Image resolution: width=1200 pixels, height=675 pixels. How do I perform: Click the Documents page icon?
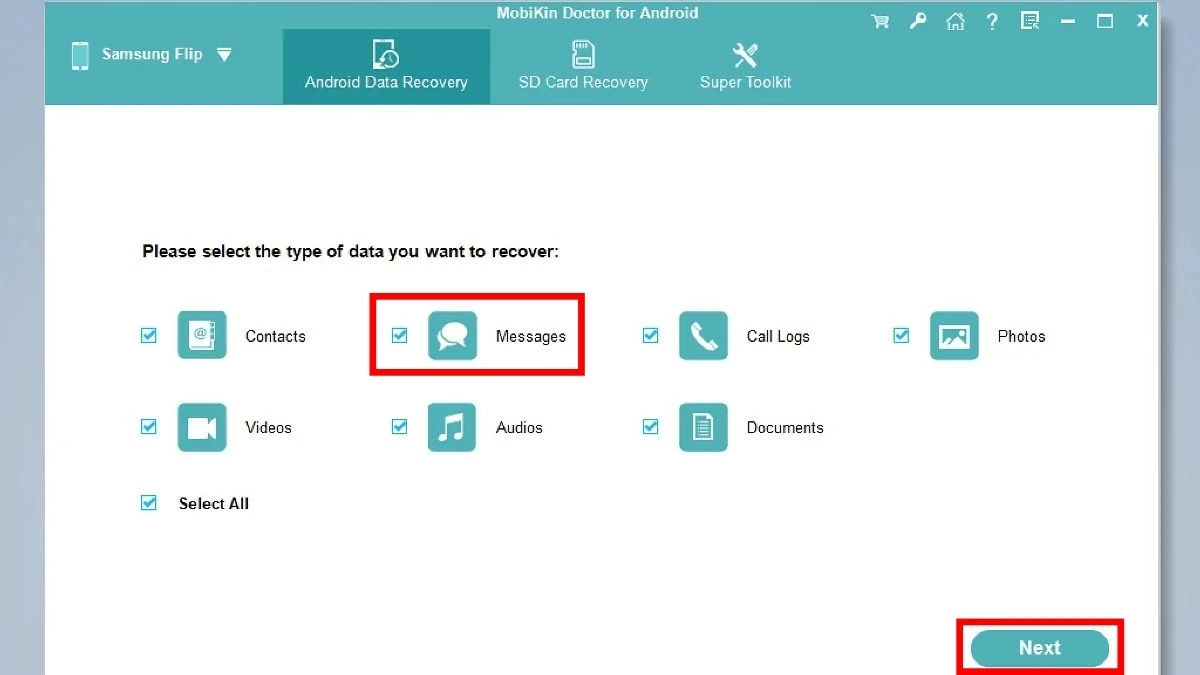[703, 427]
